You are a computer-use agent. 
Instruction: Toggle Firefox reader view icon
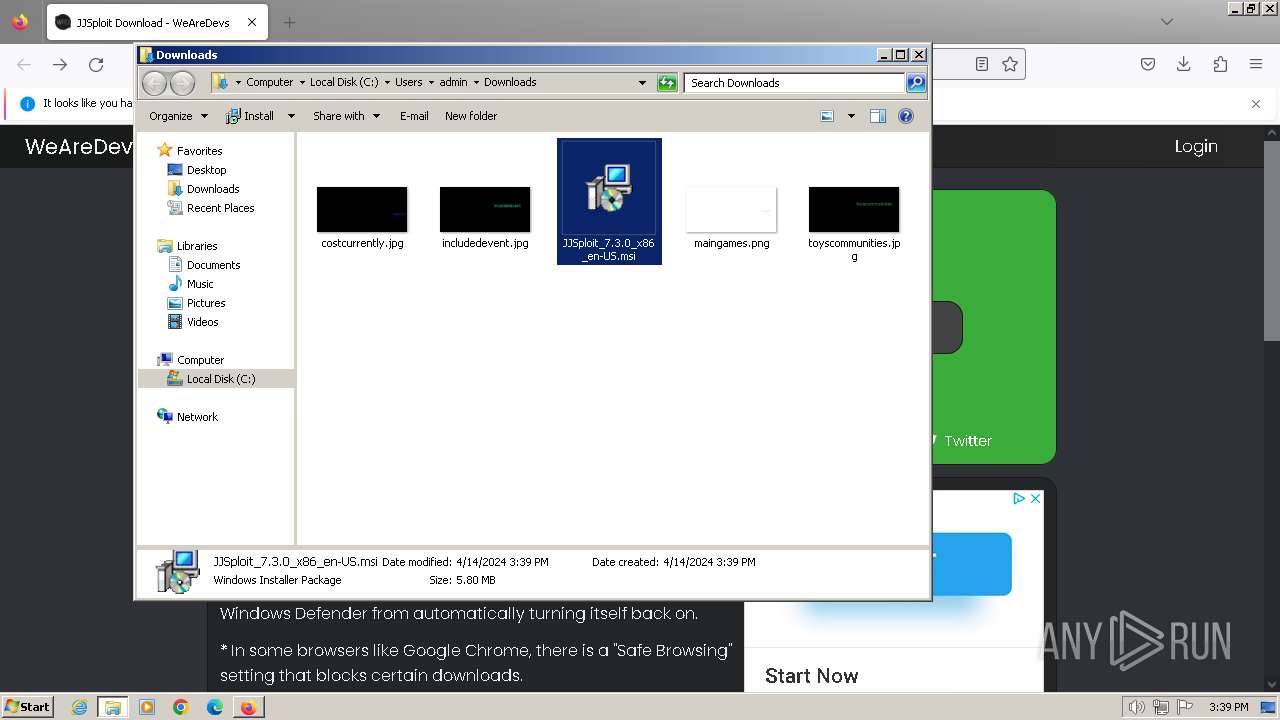(x=982, y=64)
